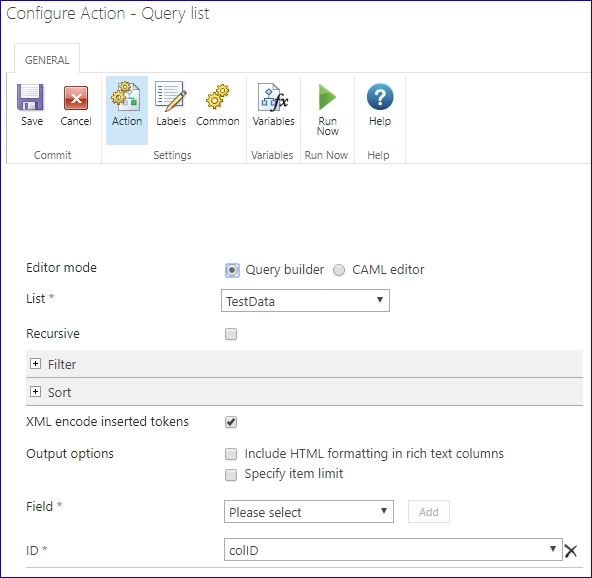Remove the ID field with X icon
Viewport: 592px width, 578px height.
(571, 551)
